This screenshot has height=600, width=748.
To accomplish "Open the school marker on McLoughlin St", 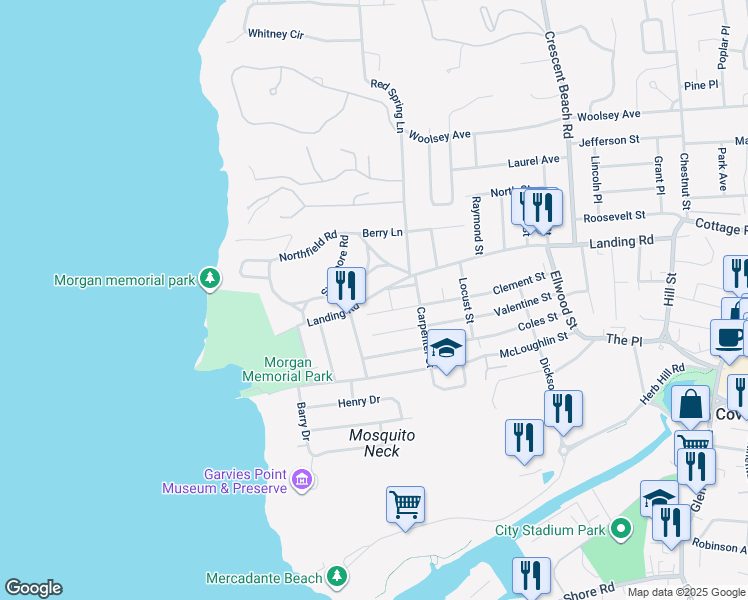I will coord(447,349).
